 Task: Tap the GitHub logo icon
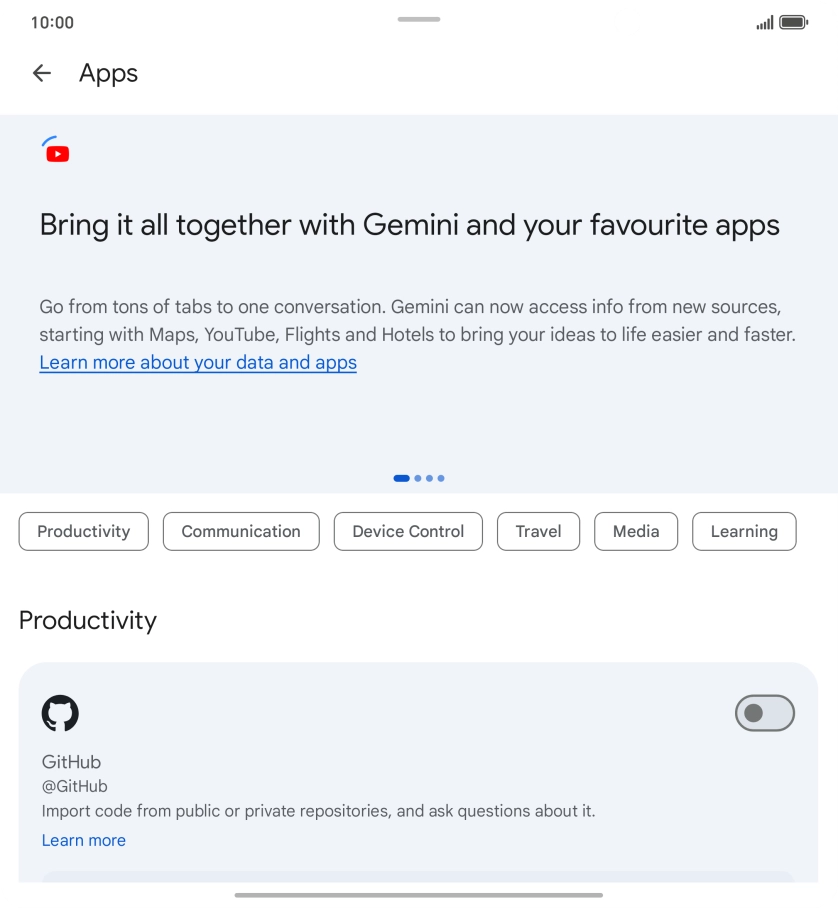coord(60,713)
